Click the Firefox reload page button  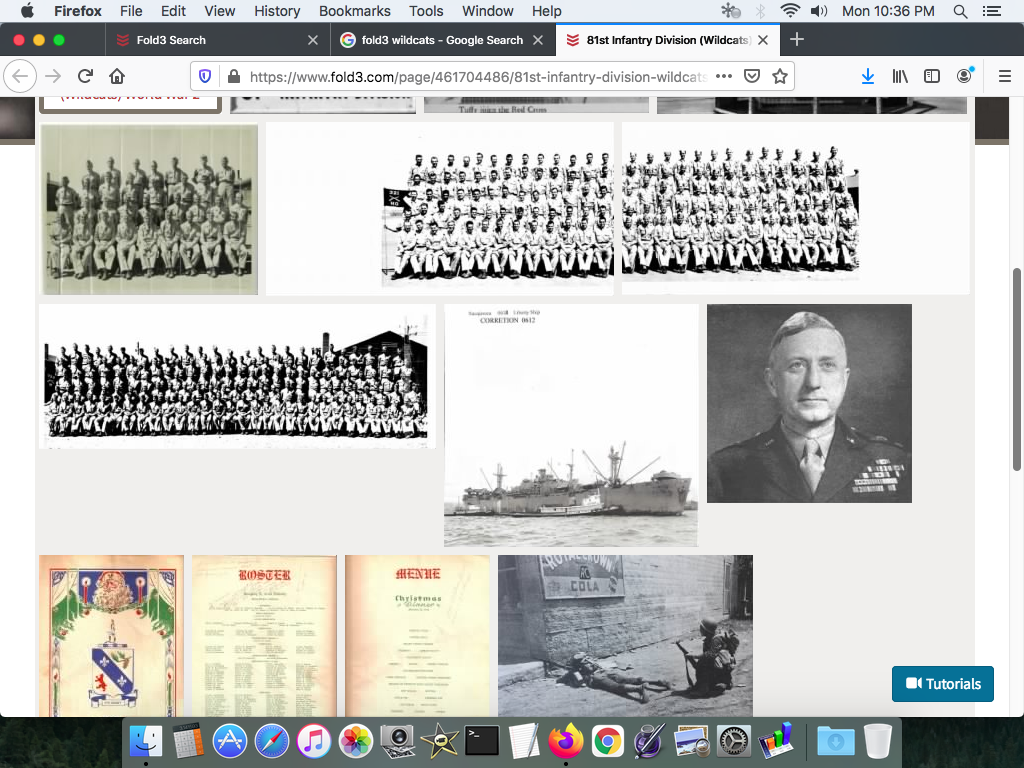pyautogui.click(x=85, y=76)
